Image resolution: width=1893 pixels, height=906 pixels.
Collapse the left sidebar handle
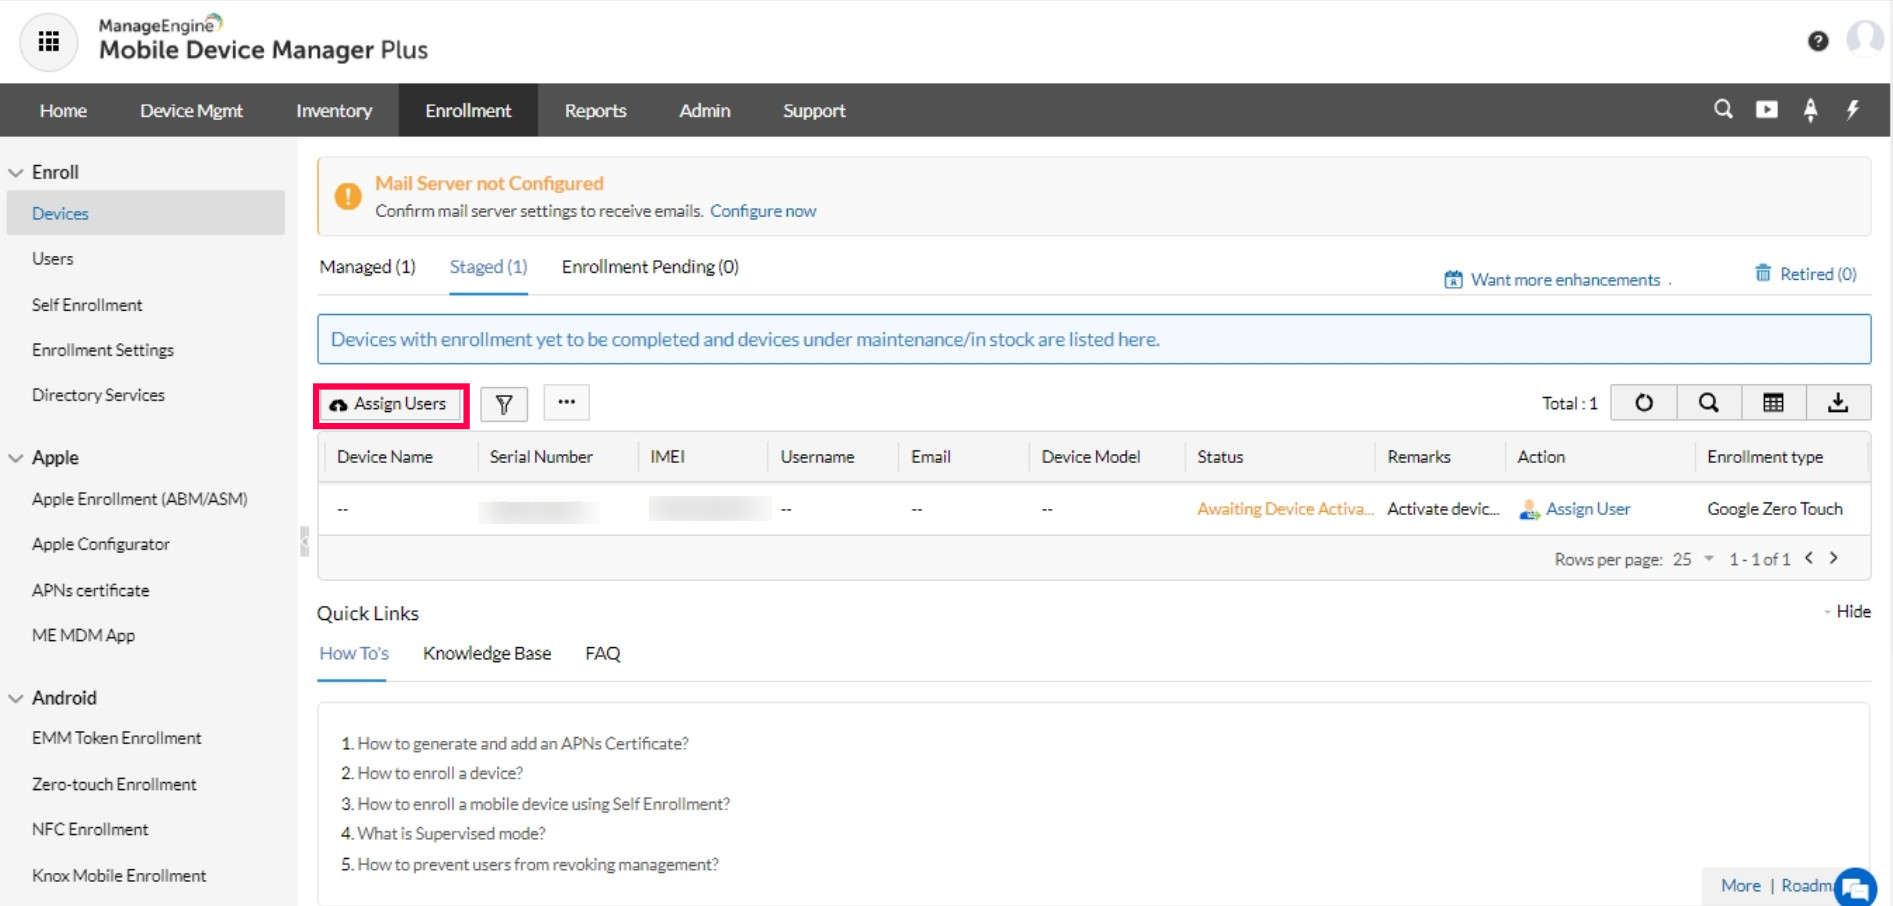coord(304,541)
